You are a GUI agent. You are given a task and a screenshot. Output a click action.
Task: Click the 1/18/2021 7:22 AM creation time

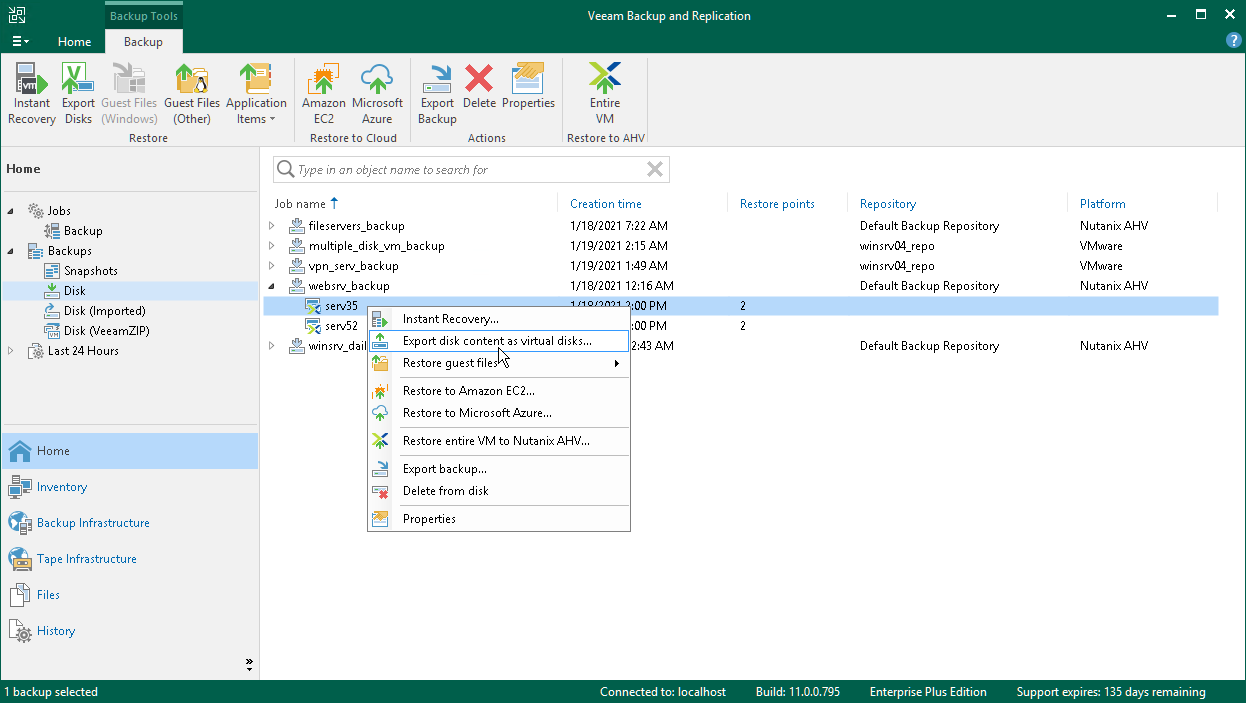coord(619,226)
